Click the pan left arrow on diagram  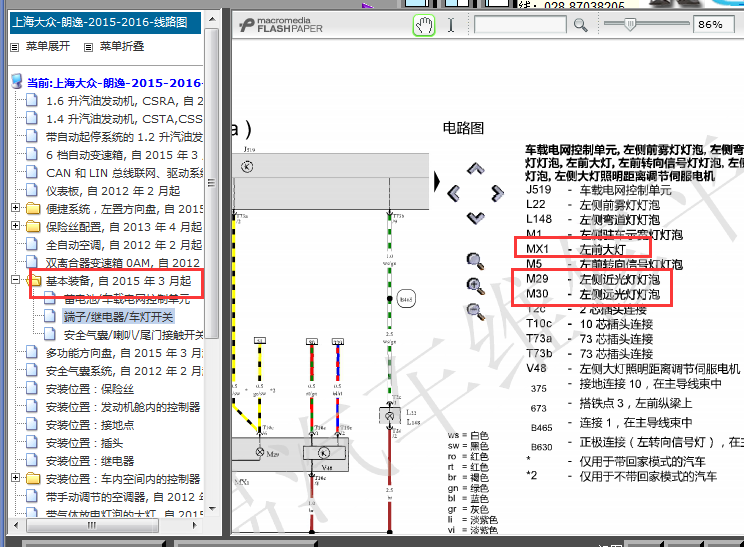(454, 193)
